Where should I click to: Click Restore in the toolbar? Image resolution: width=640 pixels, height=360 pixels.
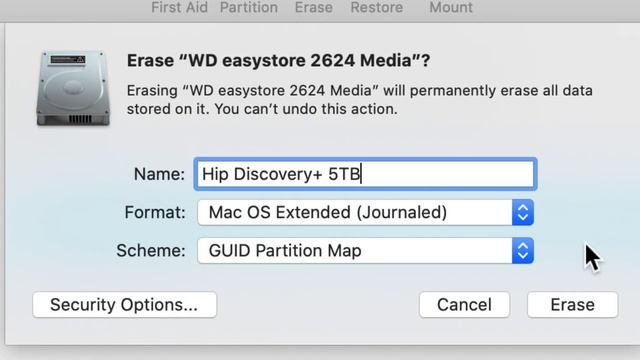(377, 7)
